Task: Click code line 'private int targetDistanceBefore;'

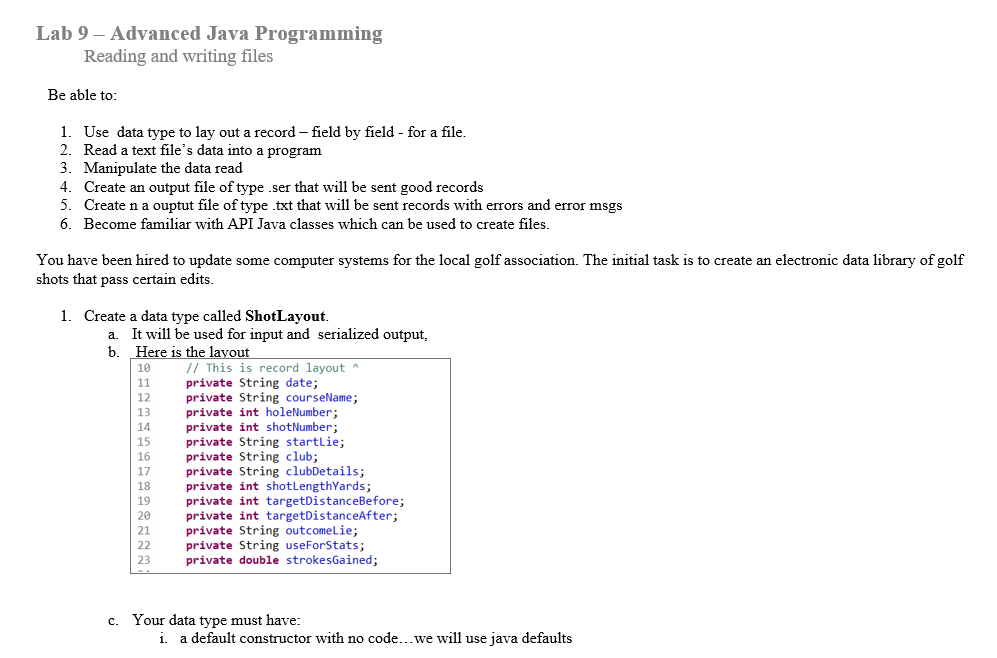Action: [295, 501]
